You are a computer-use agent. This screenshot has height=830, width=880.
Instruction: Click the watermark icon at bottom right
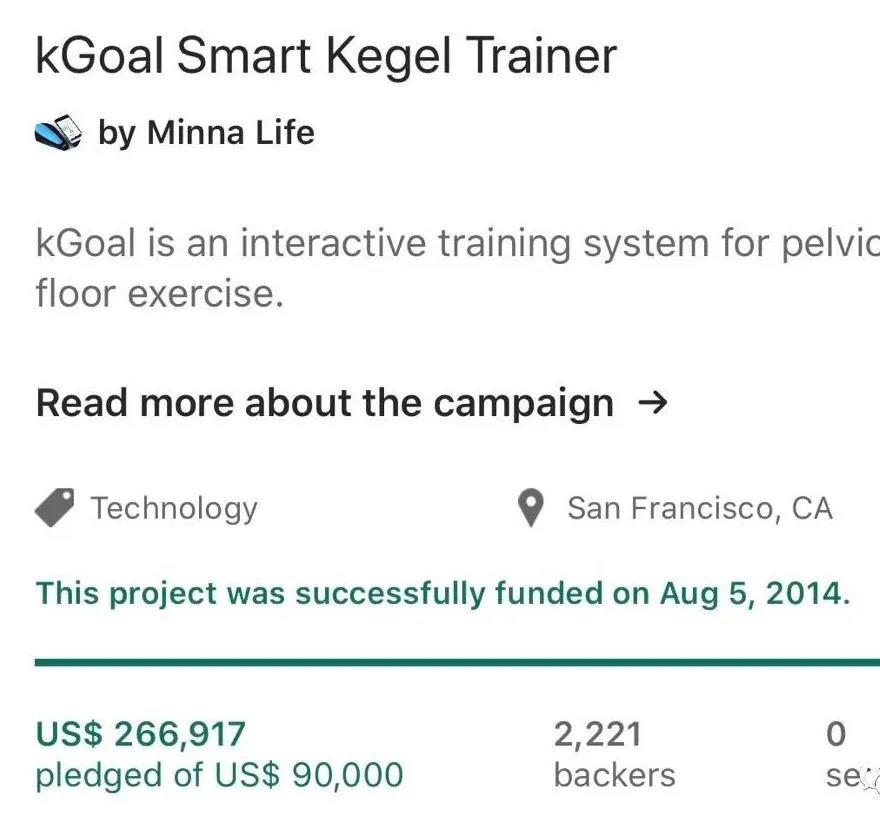point(872,782)
